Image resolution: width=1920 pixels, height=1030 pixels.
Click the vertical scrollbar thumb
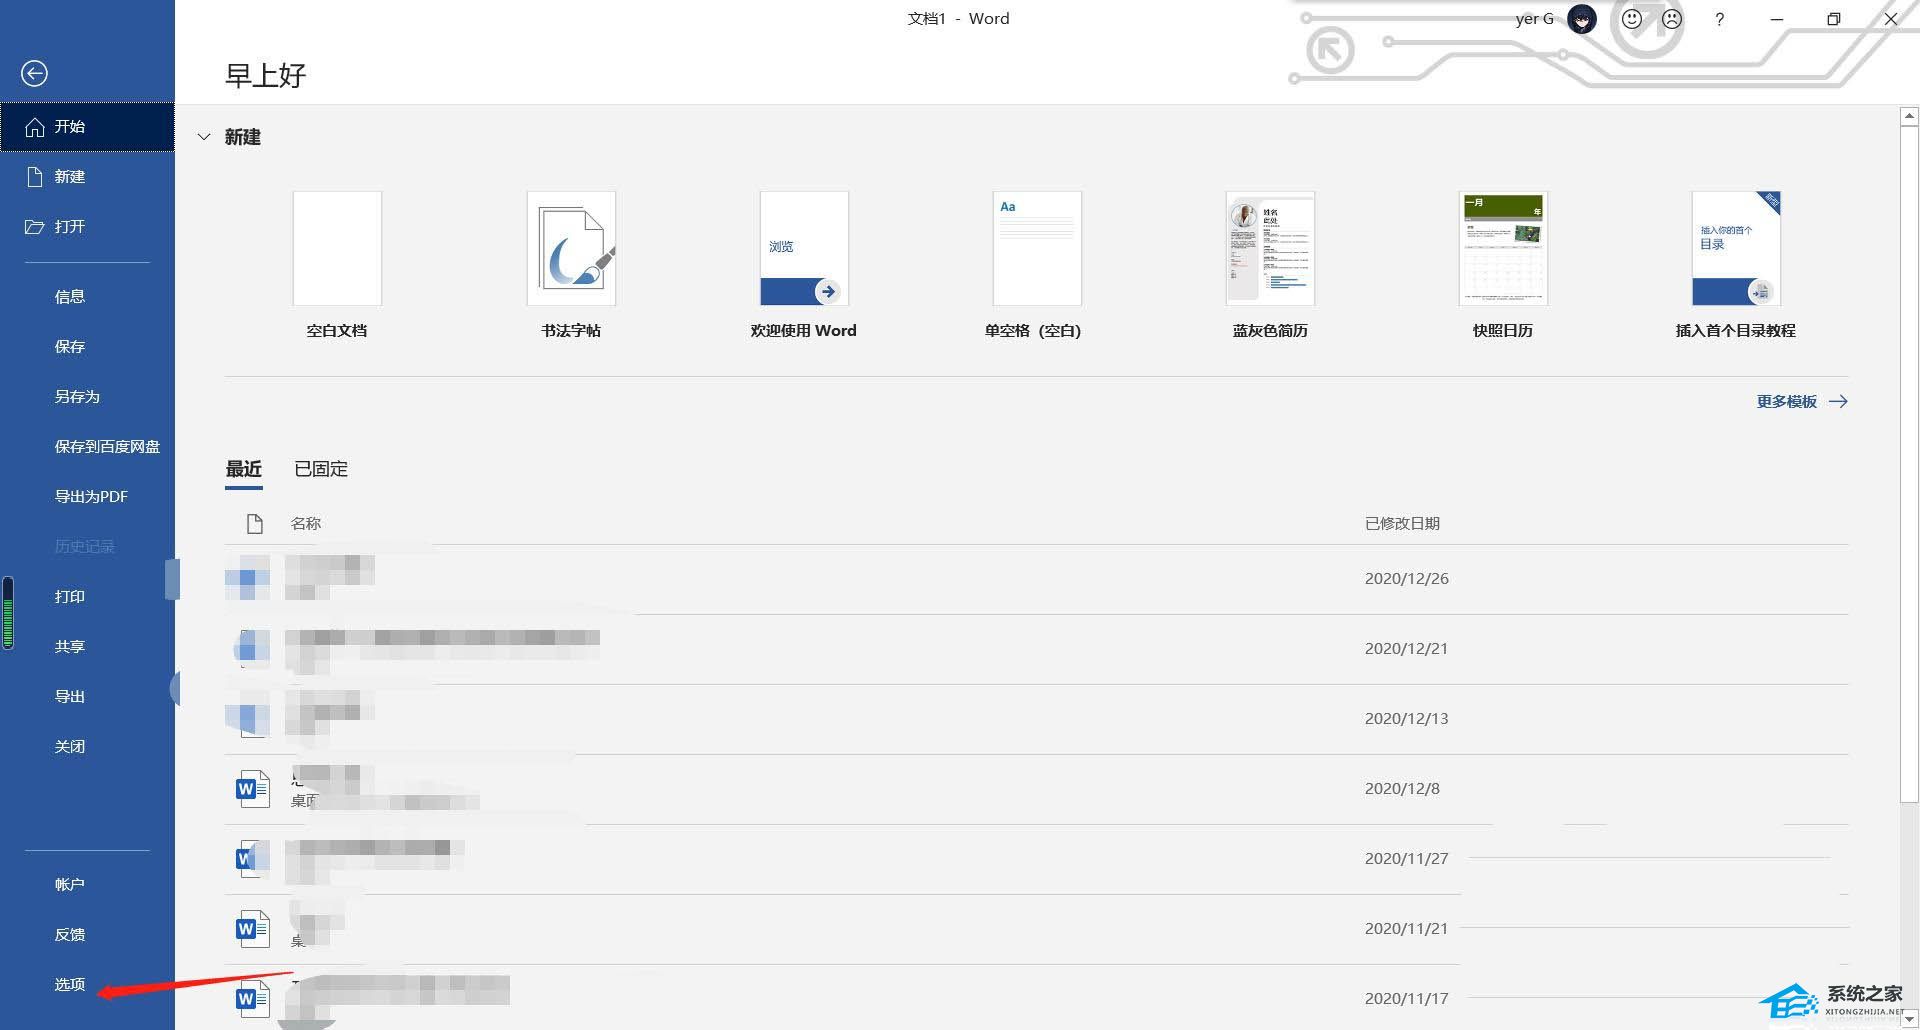click(x=1909, y=463)
